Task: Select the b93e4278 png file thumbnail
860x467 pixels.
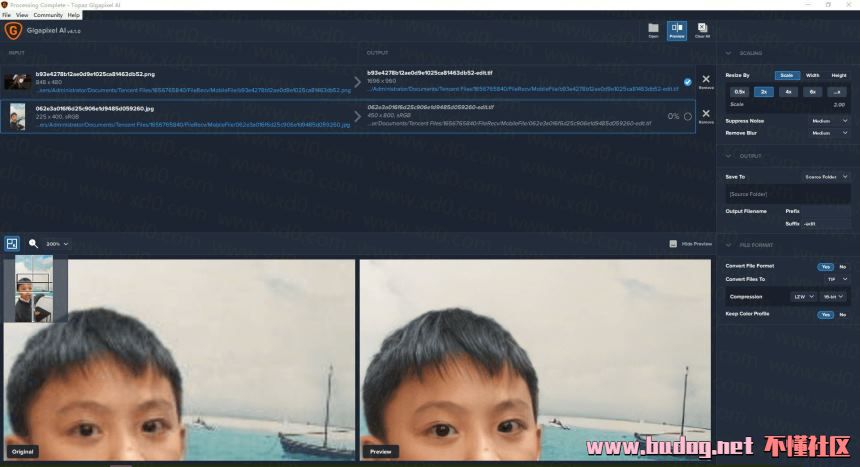Action: (x=18, y=81)
